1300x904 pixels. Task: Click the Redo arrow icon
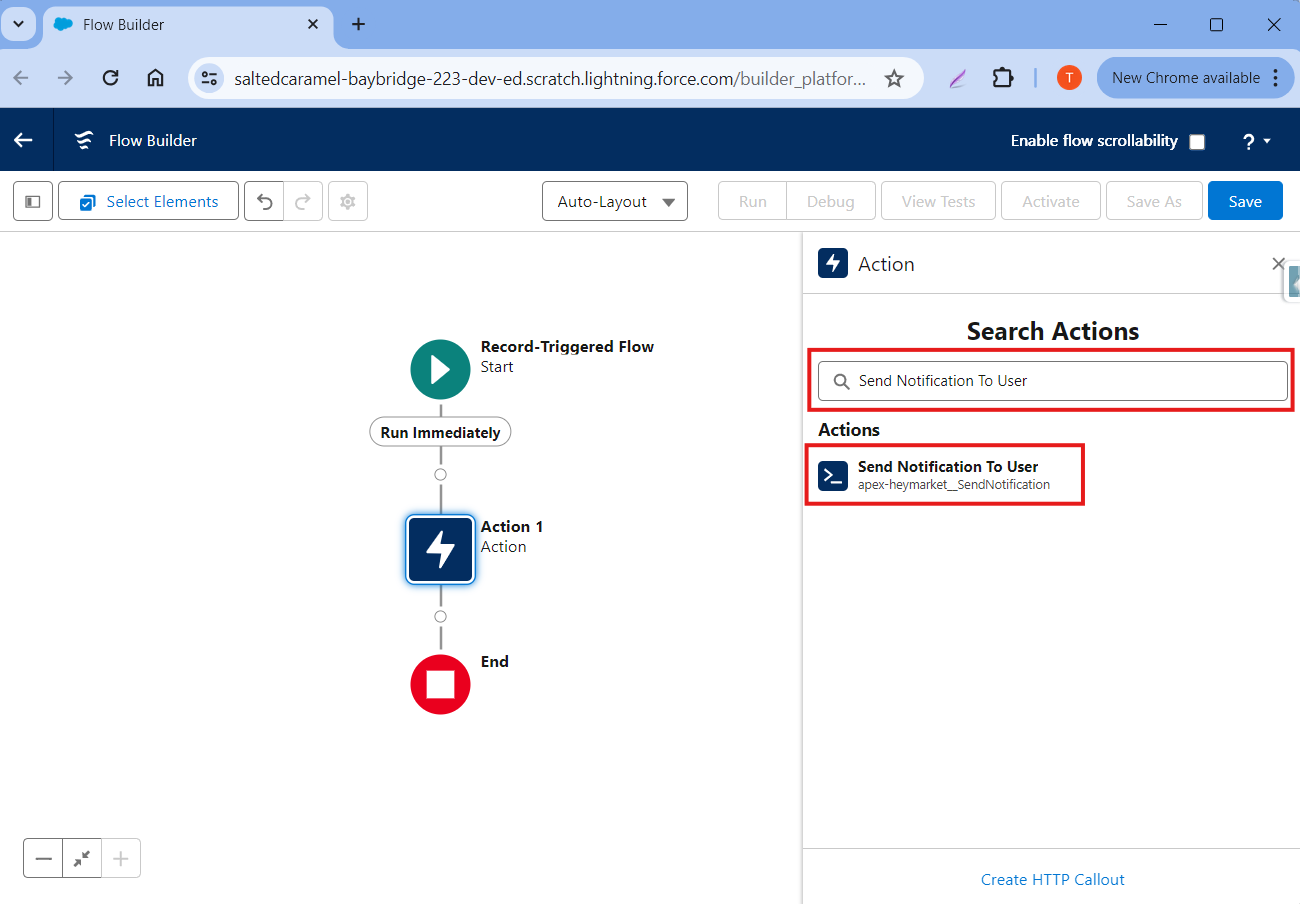[x=303, y=201]
